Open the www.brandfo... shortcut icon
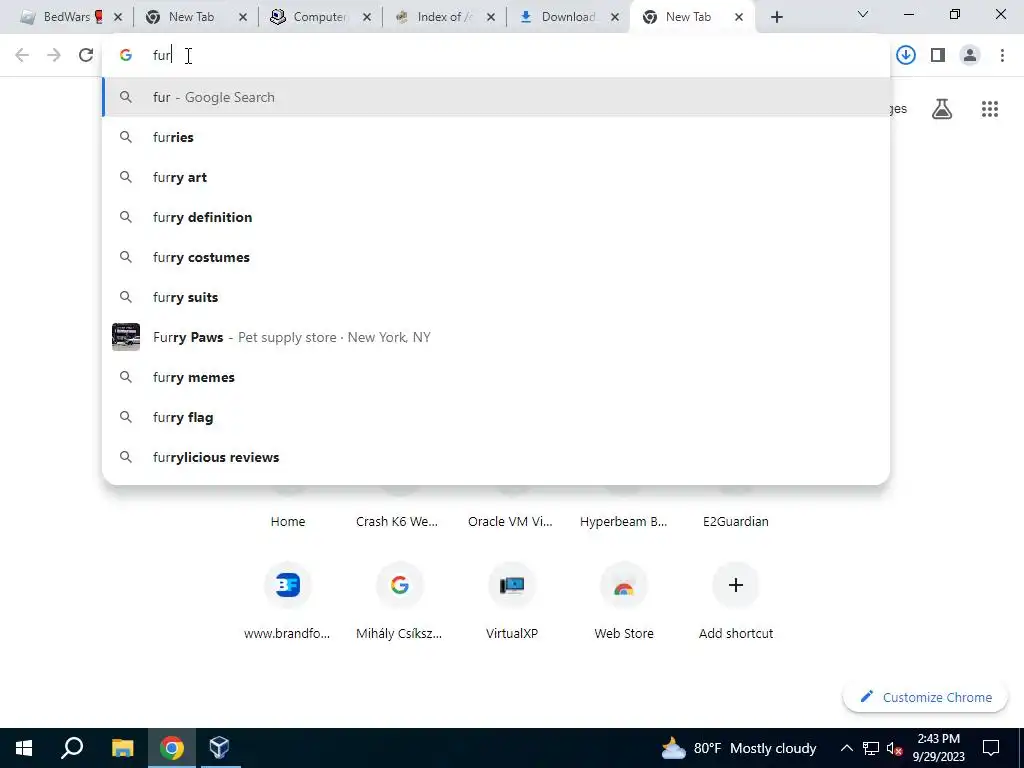Screen dimensions: 1024x768 [287, 584]
